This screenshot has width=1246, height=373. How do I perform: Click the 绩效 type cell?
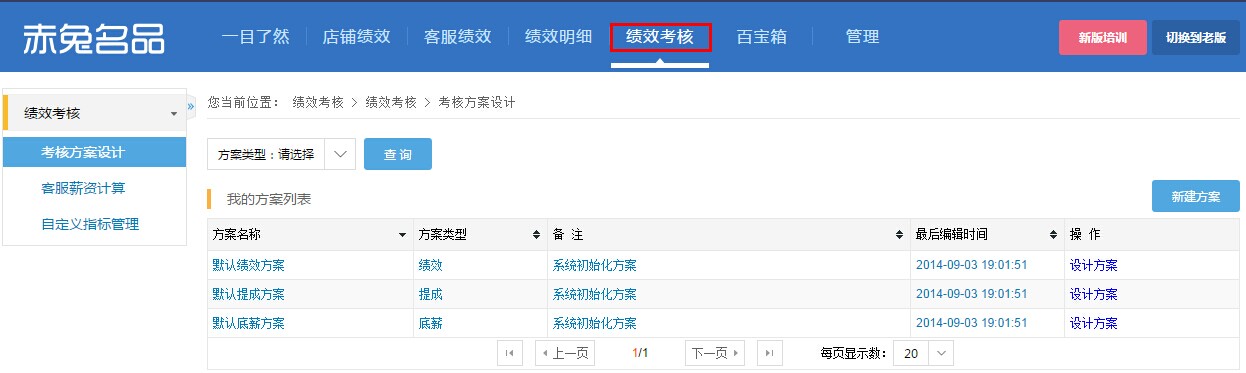430,265
